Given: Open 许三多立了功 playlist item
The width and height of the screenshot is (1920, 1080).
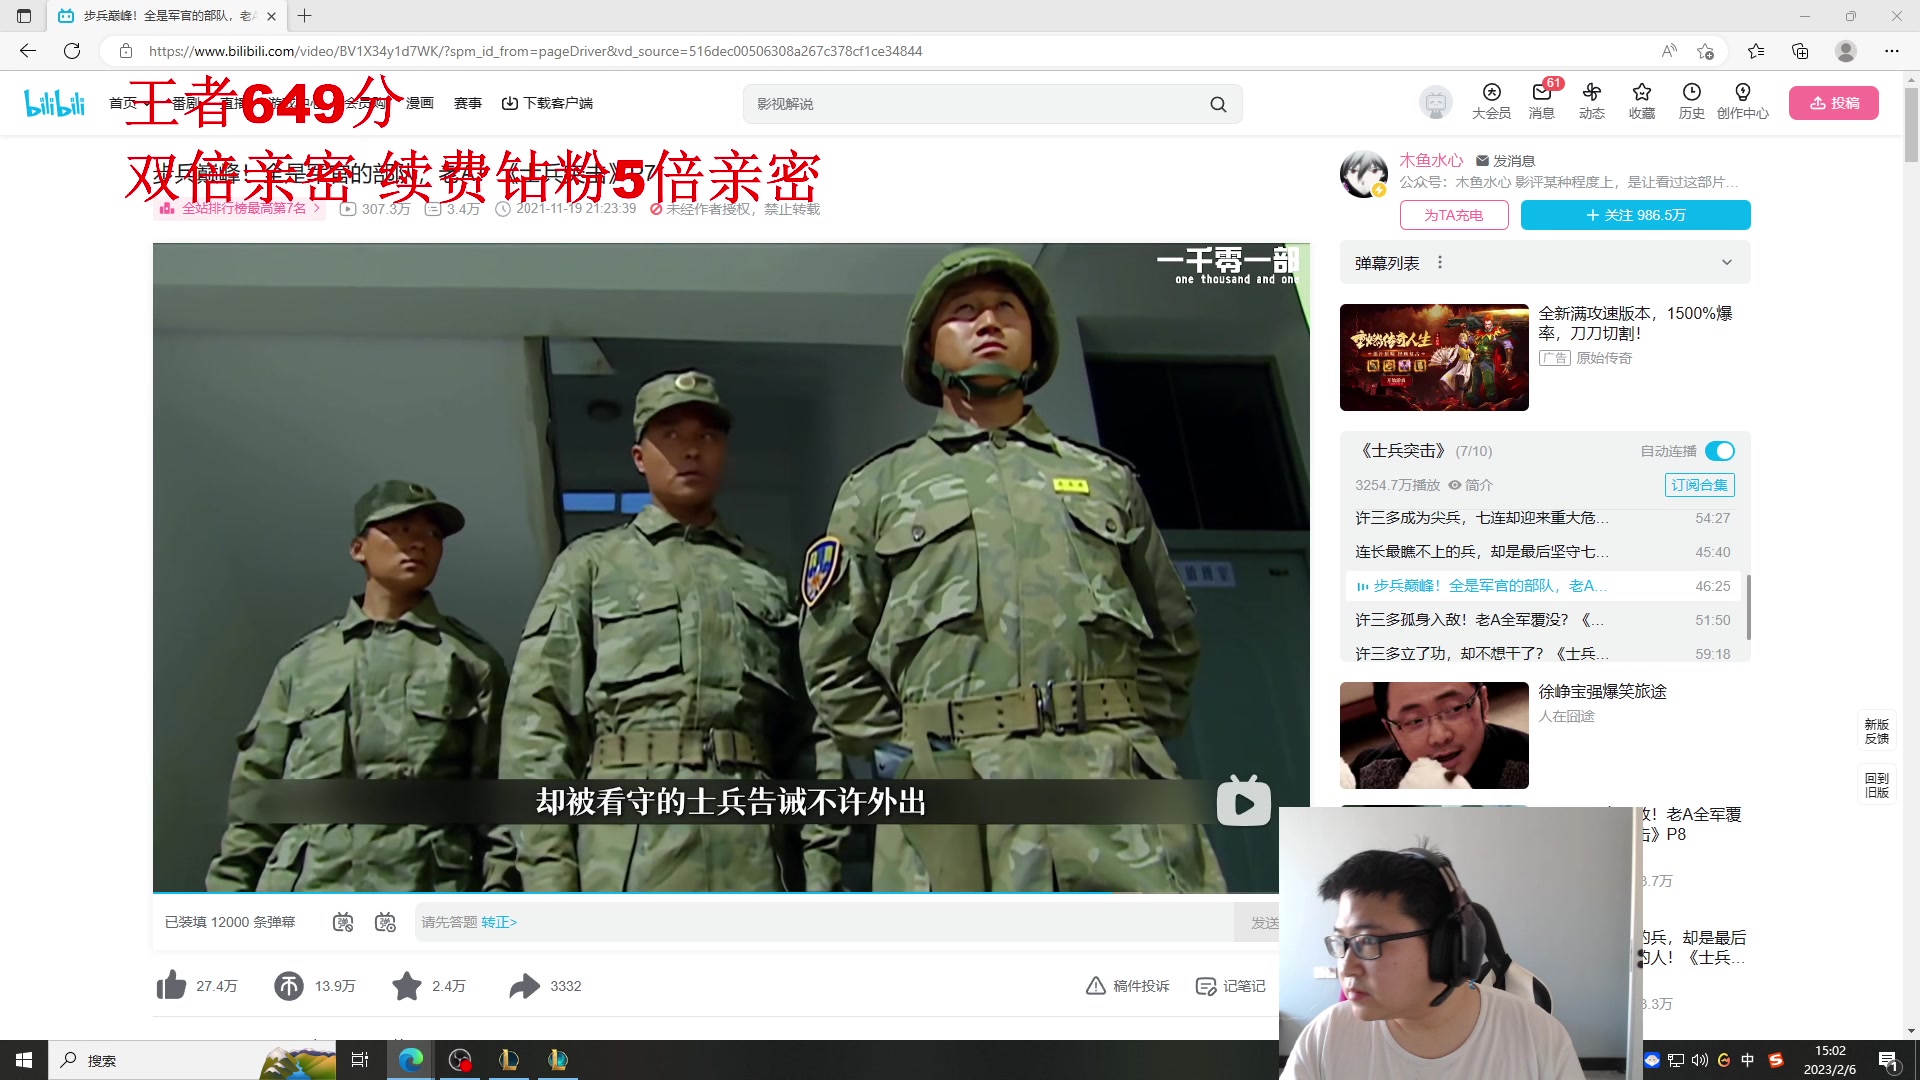Looking at the screenshot, I should [1542, 654].
